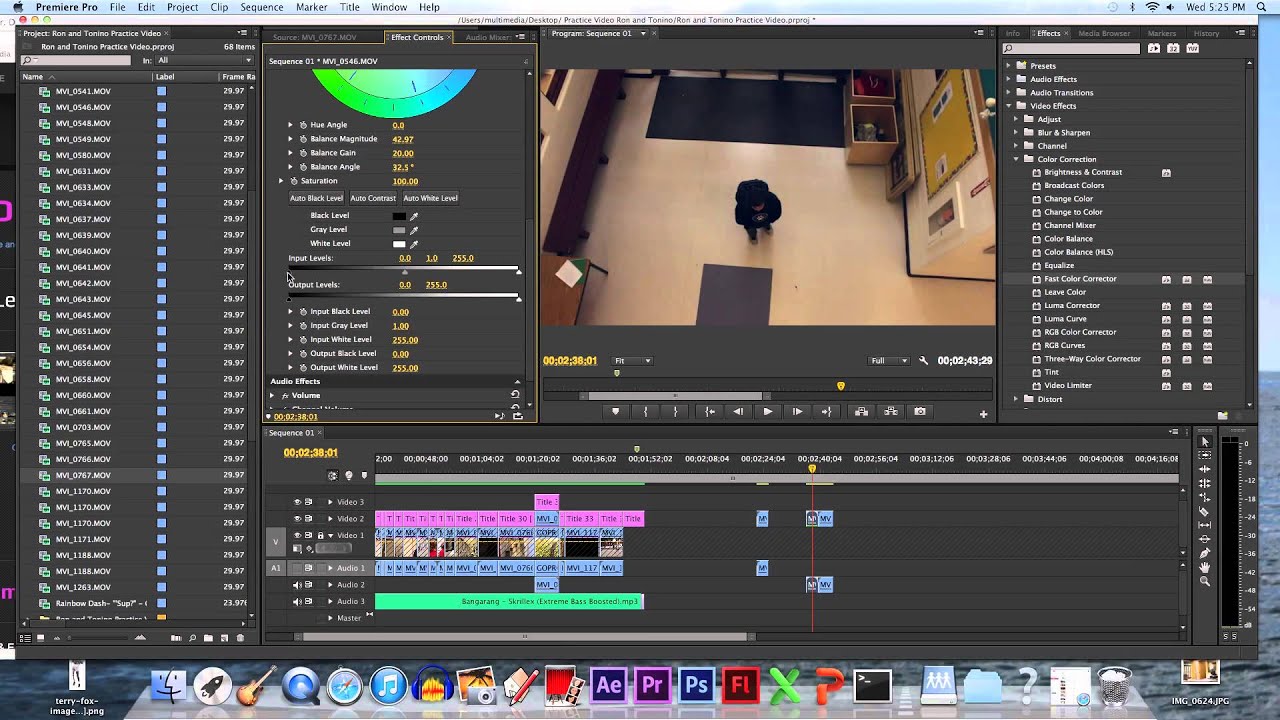Step forward one frame in Program monitor
This screenshot has width=1280, height=720.
pyautogui.click(x=797, y=411)
